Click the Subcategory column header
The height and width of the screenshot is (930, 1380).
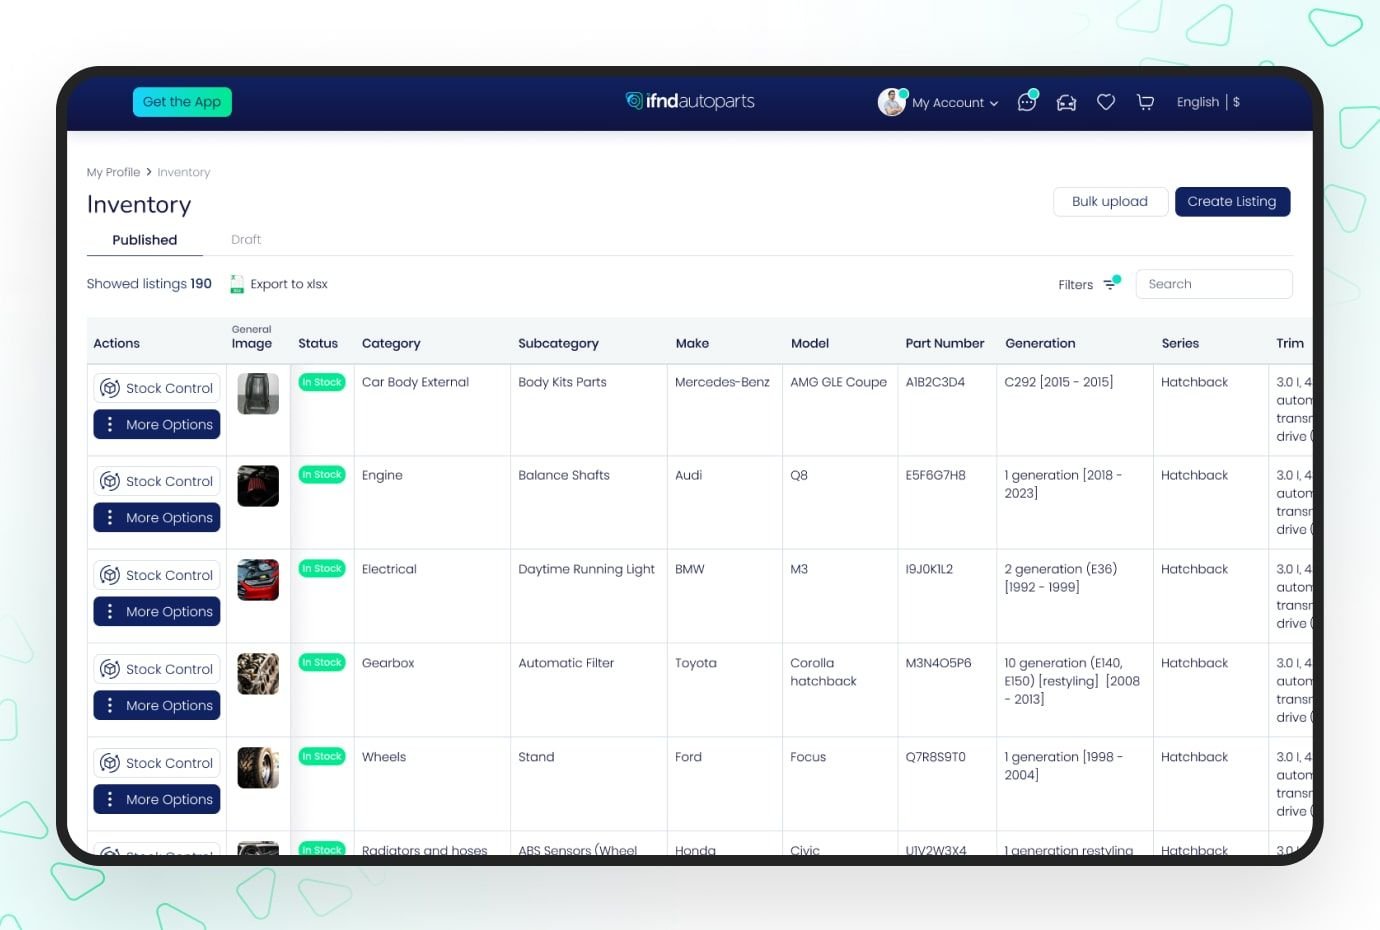coord(558,343)
